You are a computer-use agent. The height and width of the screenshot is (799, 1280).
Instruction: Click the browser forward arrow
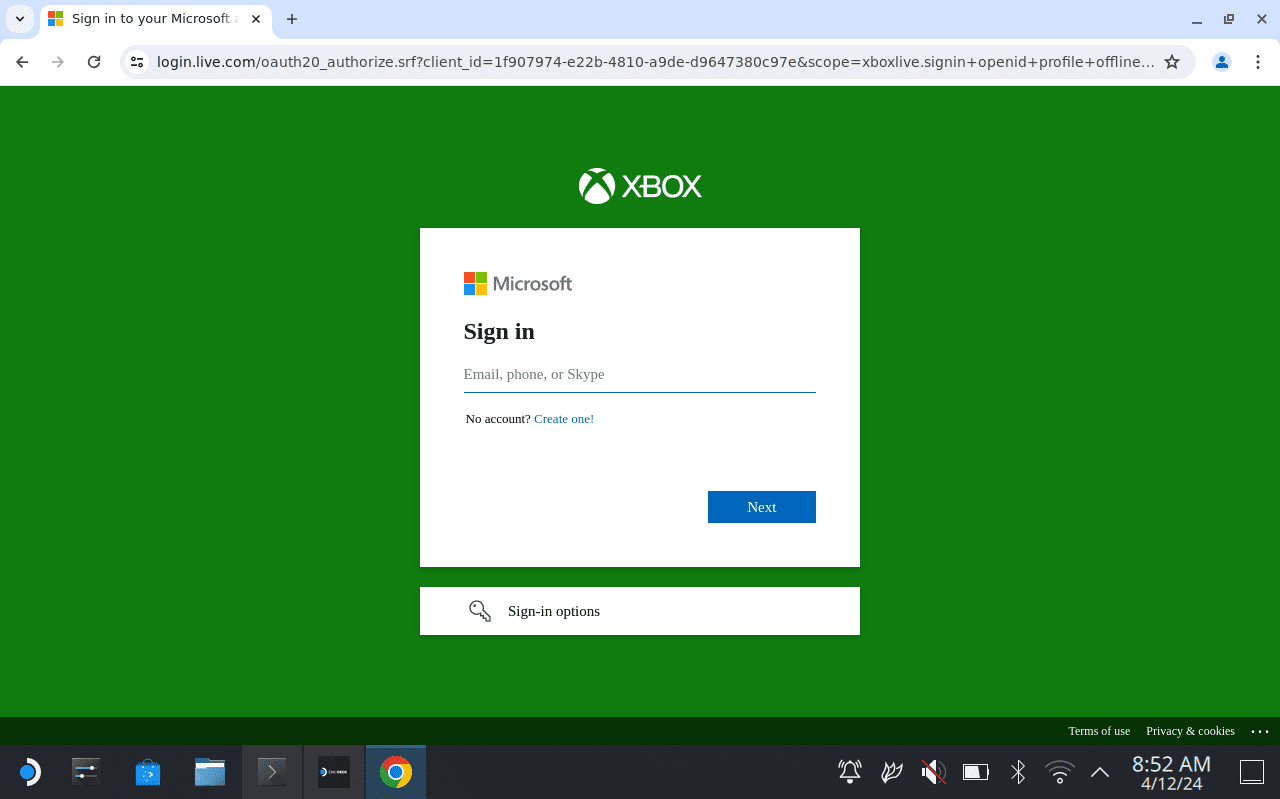58,62
